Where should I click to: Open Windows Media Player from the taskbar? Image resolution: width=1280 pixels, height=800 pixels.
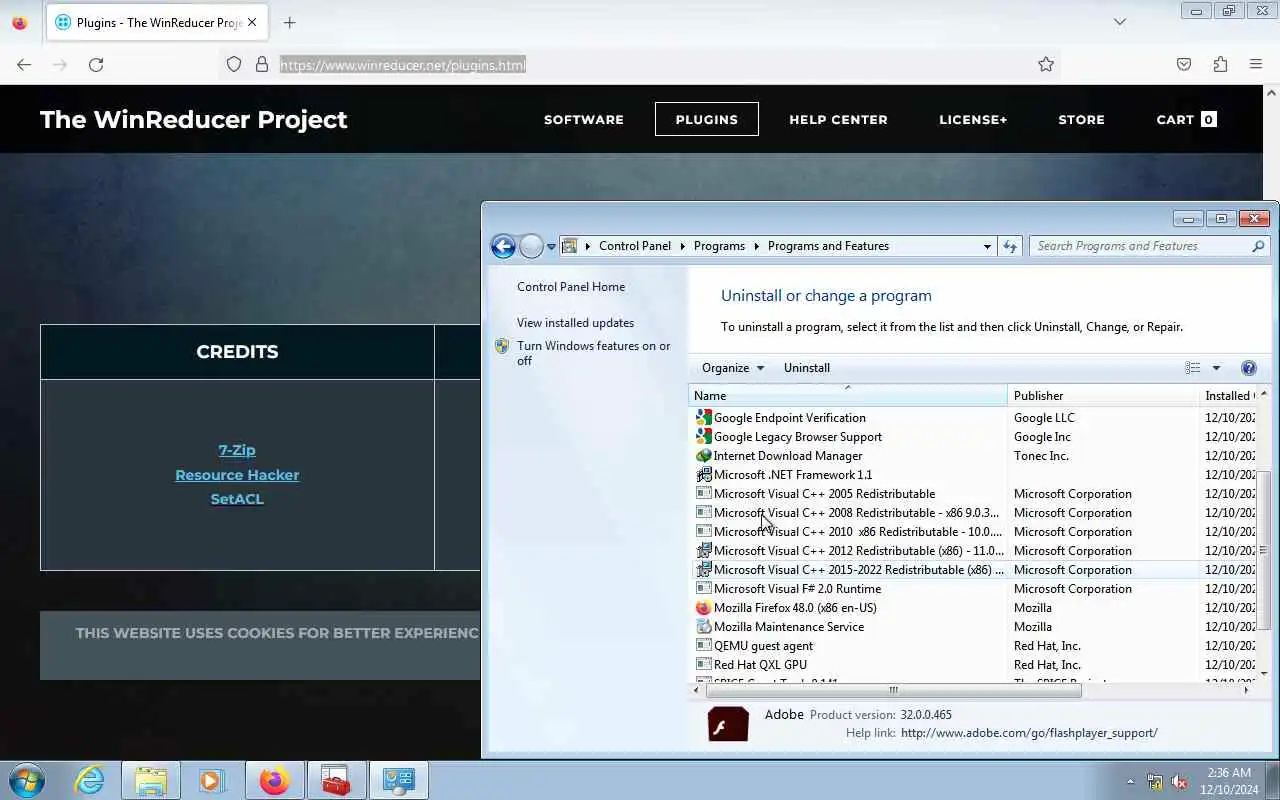click(x=211, y=780)
